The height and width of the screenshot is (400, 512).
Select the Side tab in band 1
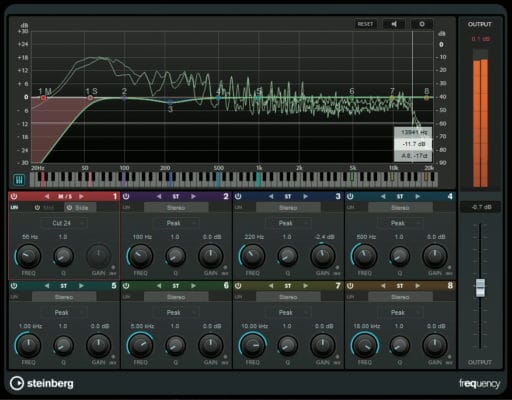tap(80, 207)
